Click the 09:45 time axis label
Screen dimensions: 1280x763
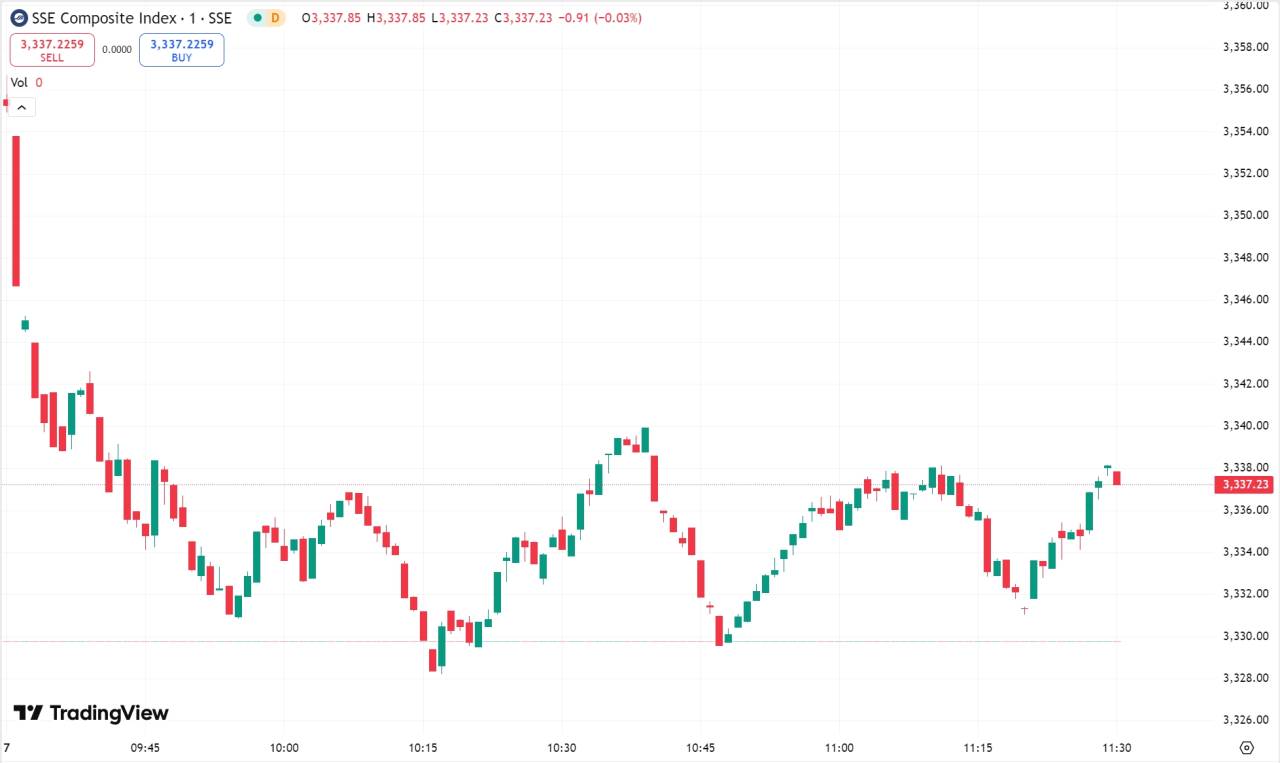(145, 747)
